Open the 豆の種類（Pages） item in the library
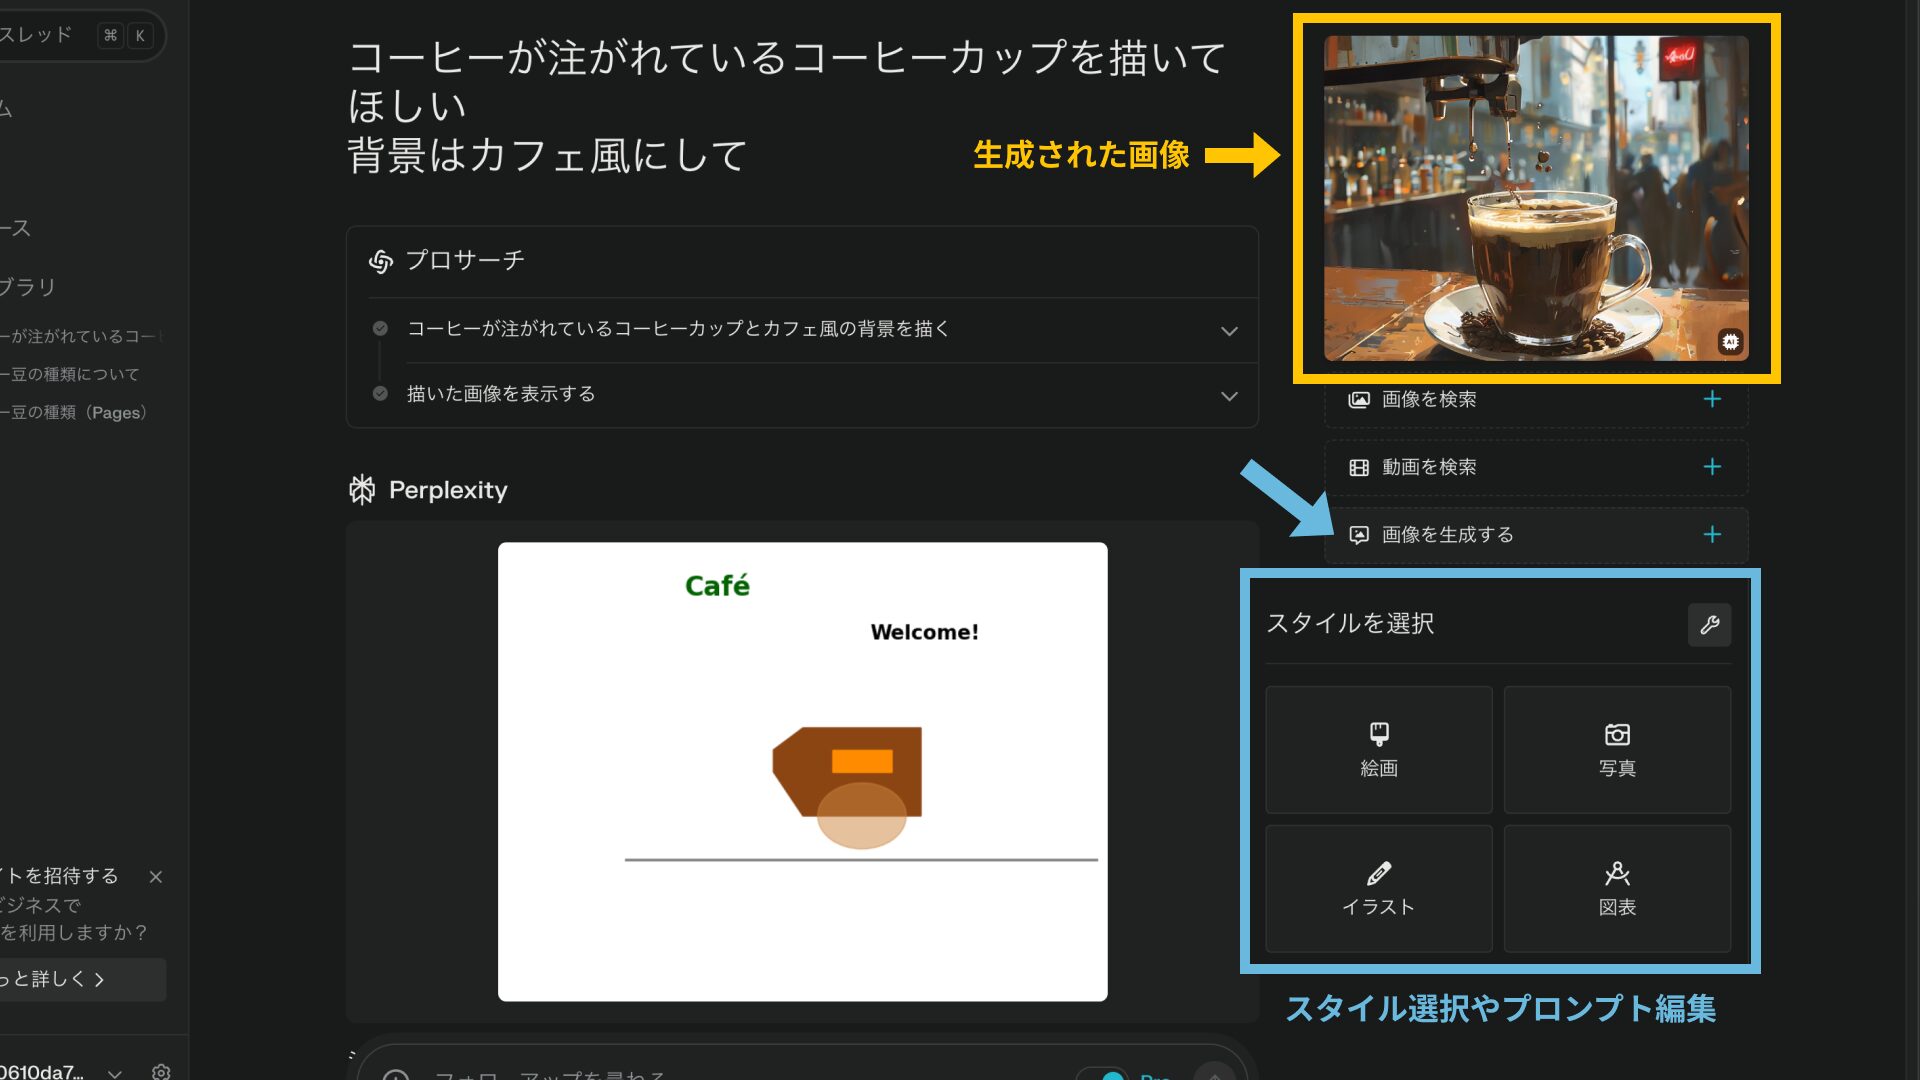The height and width of the screenshot is (1080, 1920). tap(74, 412)
